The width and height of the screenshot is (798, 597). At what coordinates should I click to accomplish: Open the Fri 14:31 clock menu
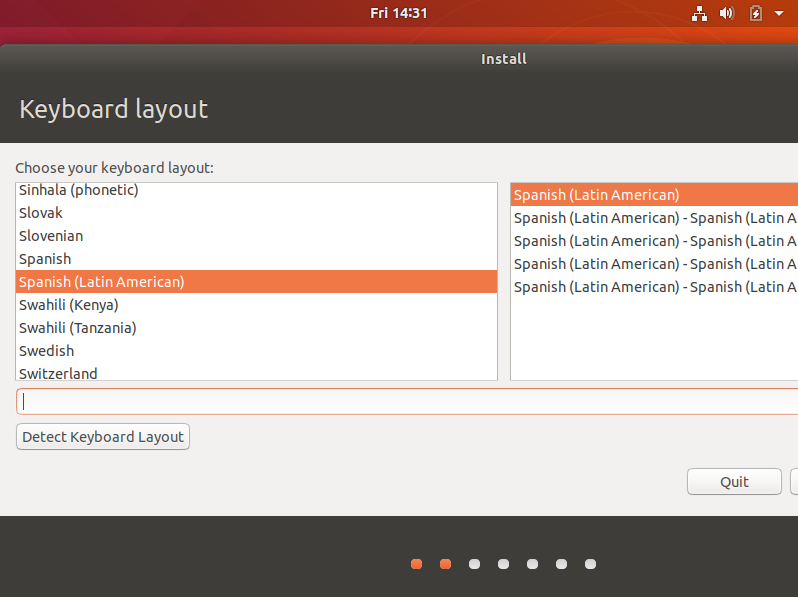click(x=398, y=13)
